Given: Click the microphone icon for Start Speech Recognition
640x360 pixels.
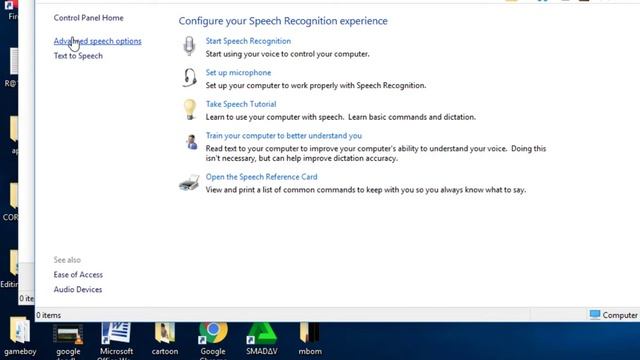Looking at the screenshot, I should click(x=189, y=46).
